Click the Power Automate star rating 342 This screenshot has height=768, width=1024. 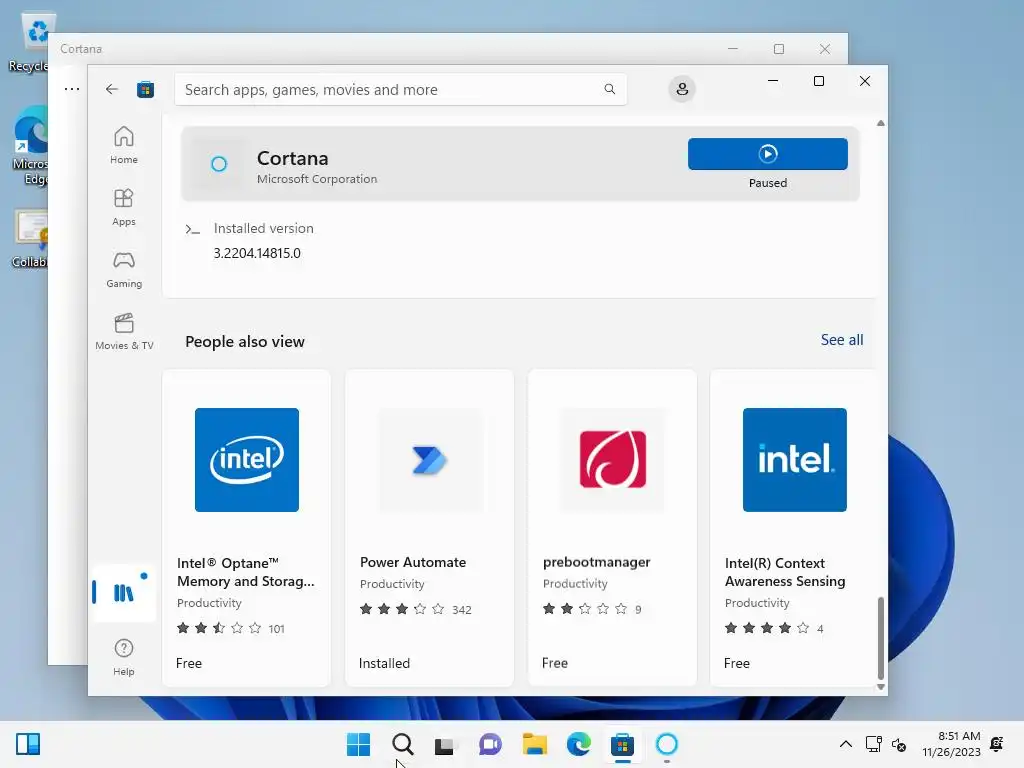click(x=415, y=609)
